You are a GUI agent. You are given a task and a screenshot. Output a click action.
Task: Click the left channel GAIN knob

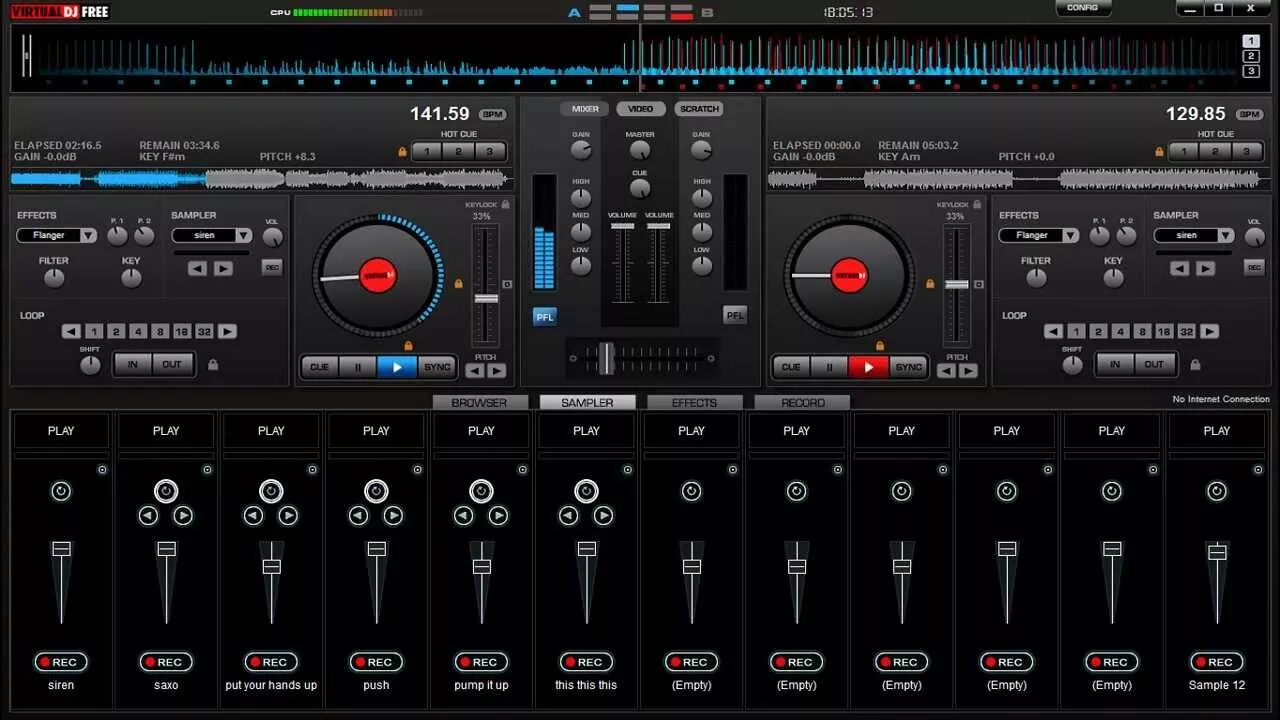pyautogui.click(x=581, y=150)
